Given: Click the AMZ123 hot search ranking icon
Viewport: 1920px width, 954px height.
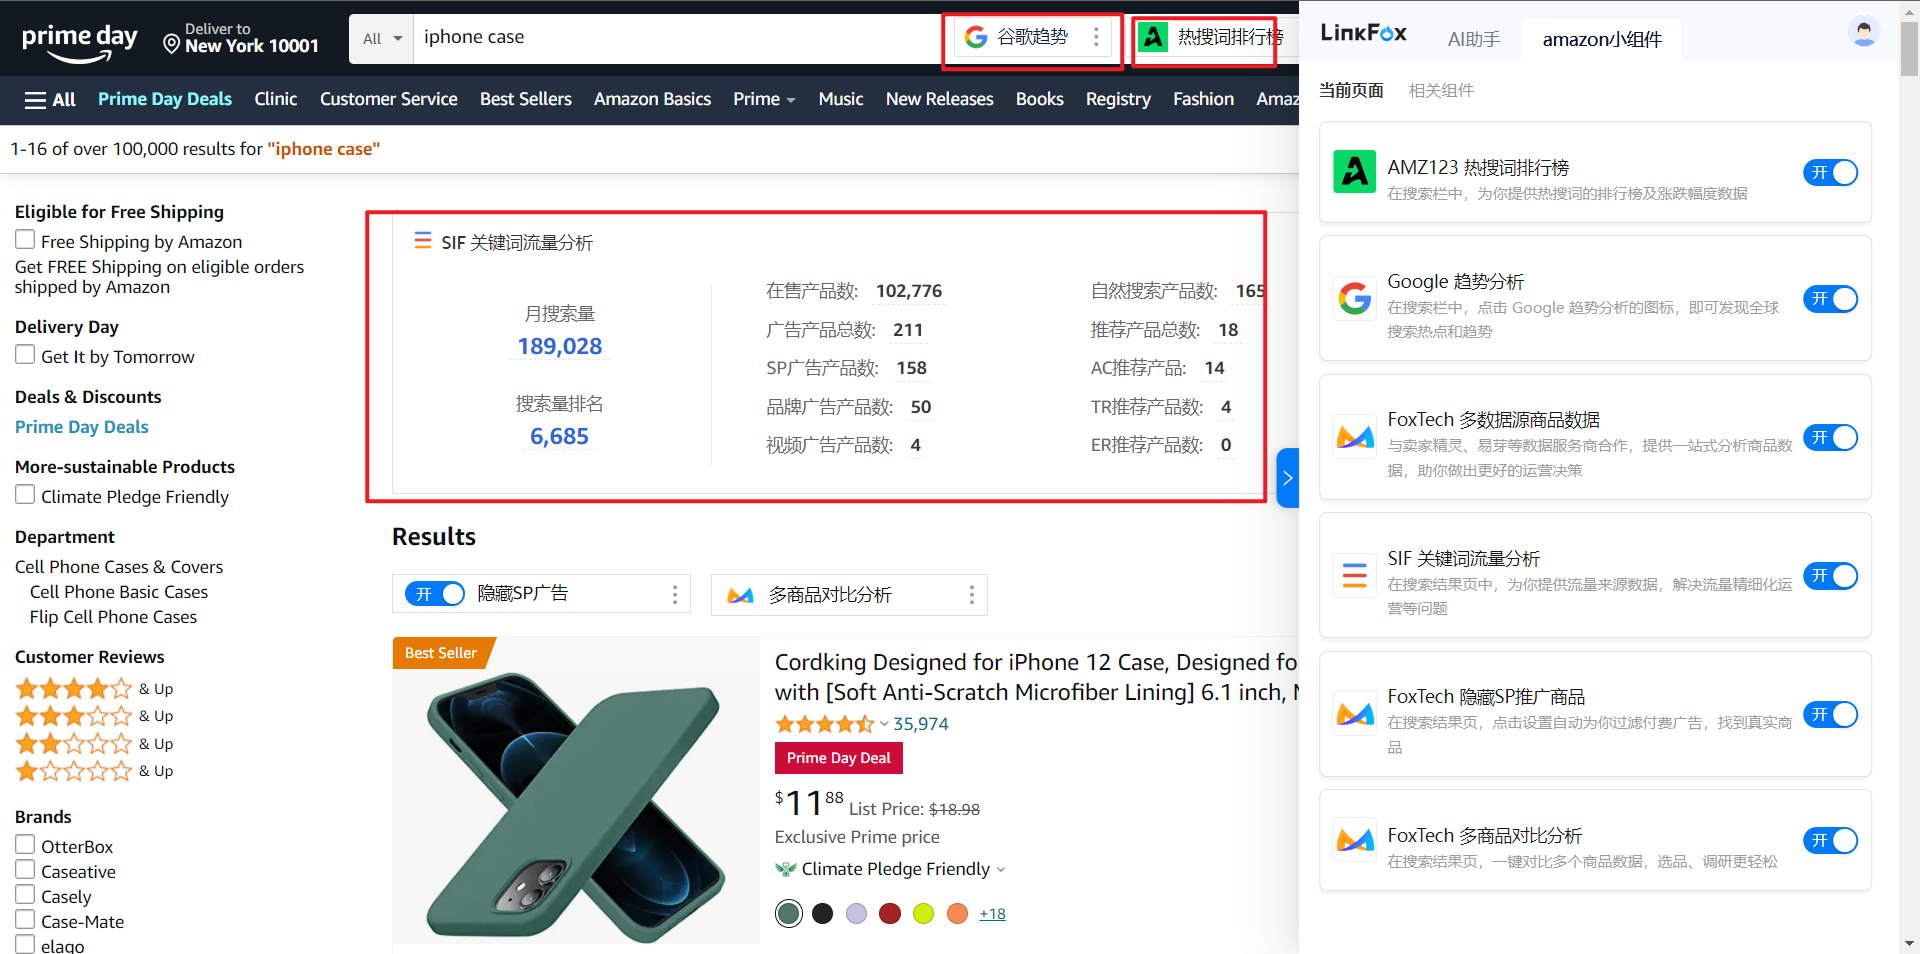Looking at the screenshot, I should [1153, 38].
